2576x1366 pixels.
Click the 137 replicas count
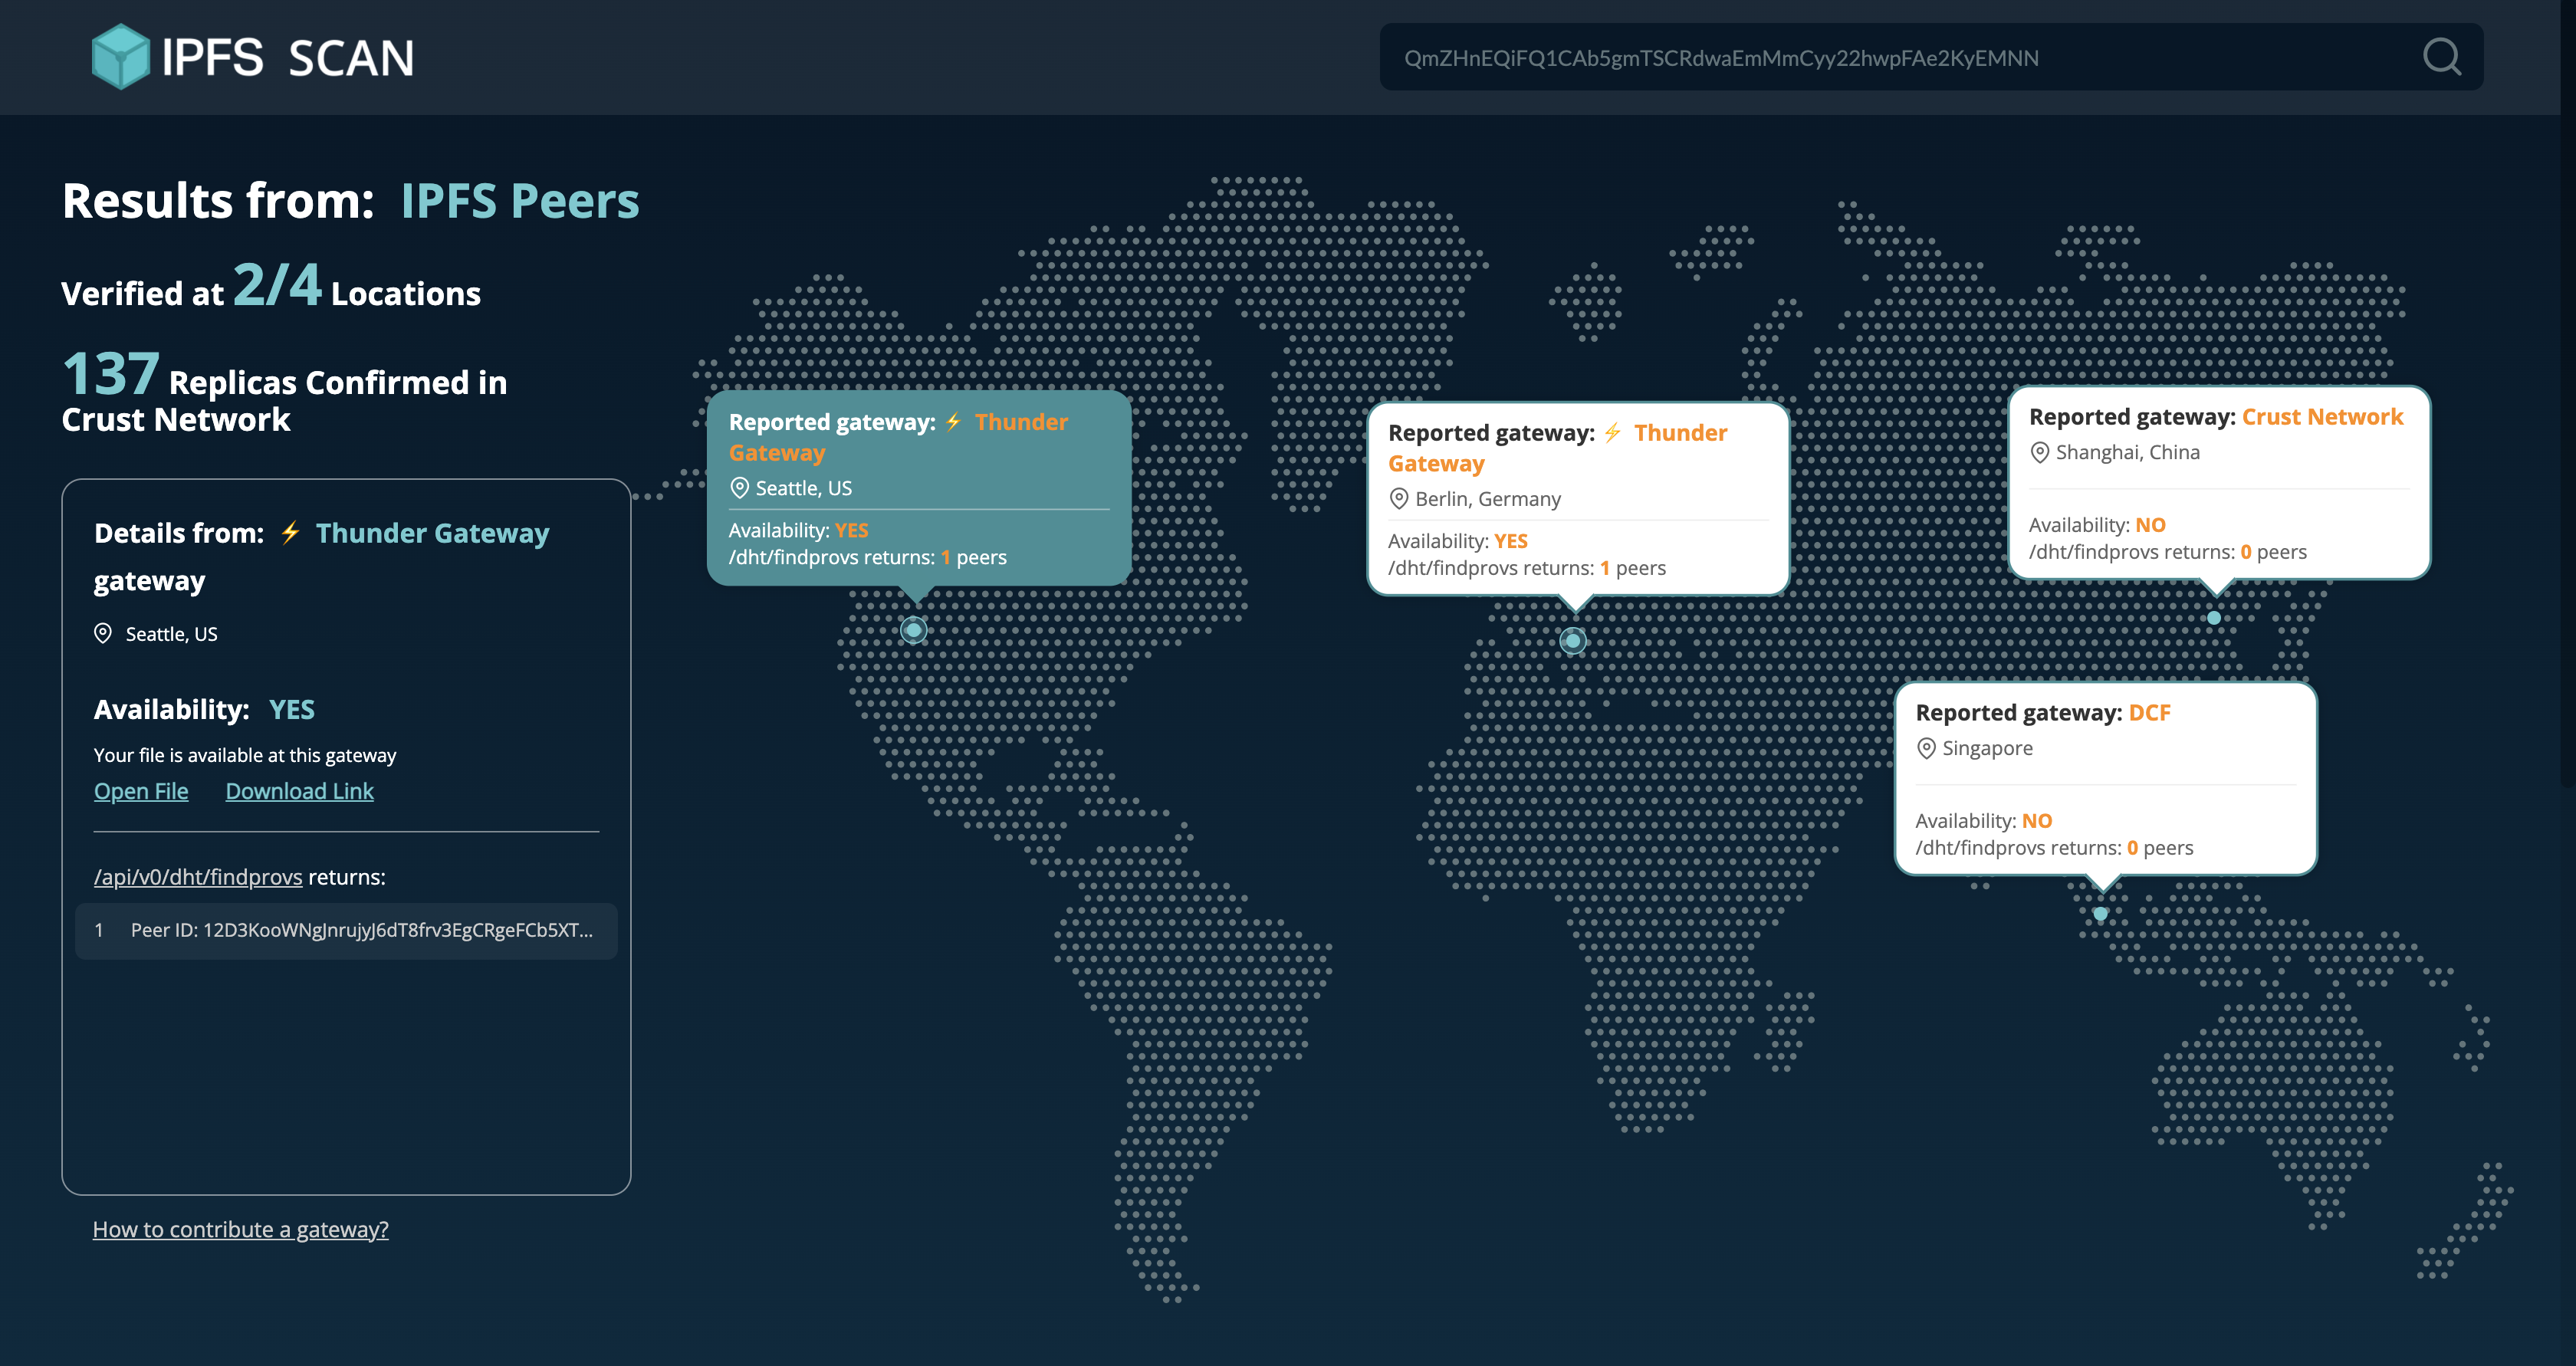click(110, 373)
